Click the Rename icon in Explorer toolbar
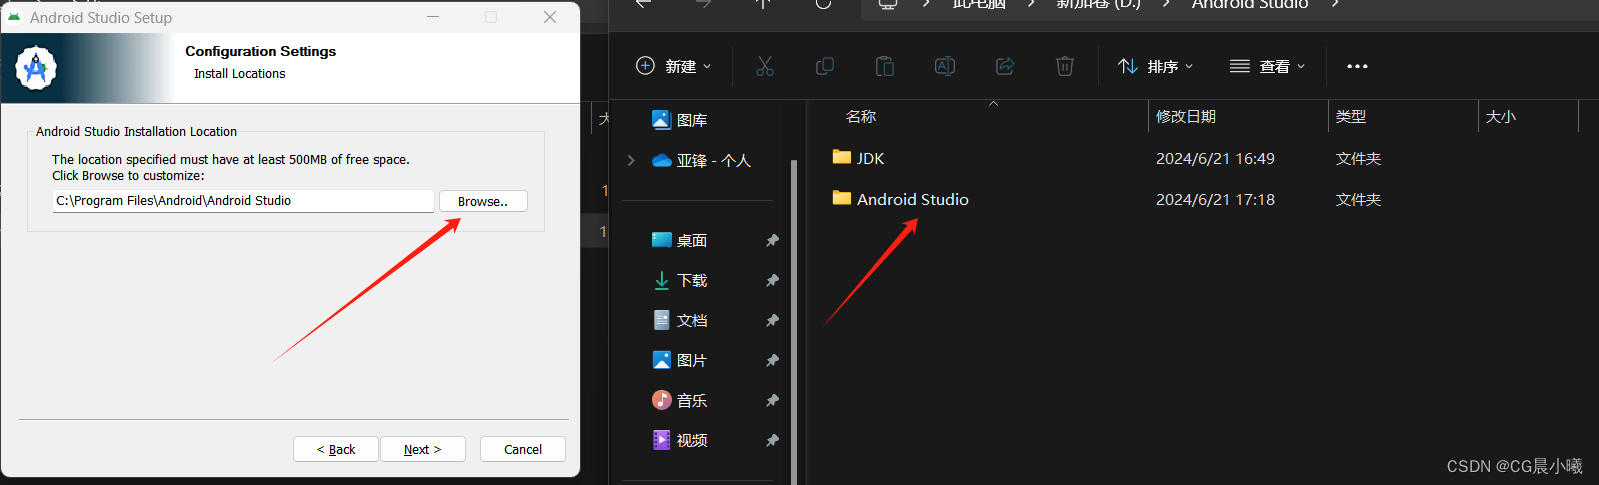 [945, 66]
